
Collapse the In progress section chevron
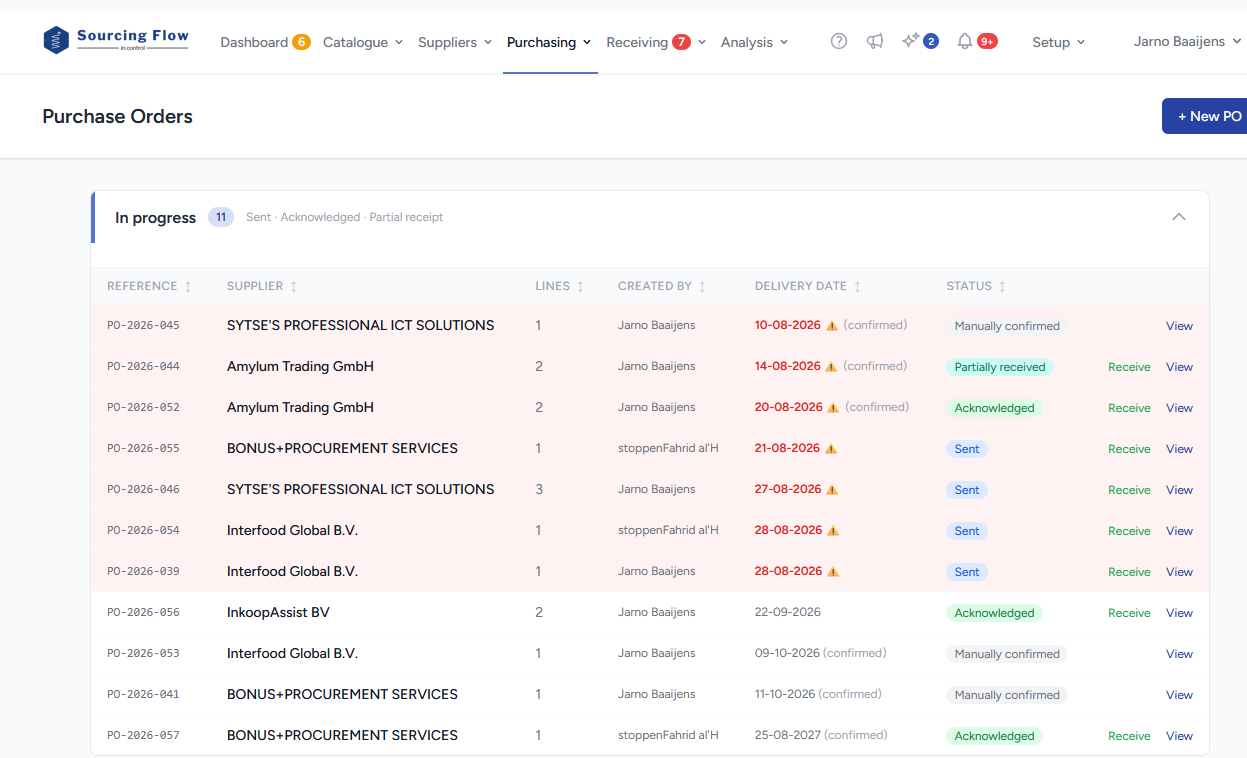point(1179,217)
